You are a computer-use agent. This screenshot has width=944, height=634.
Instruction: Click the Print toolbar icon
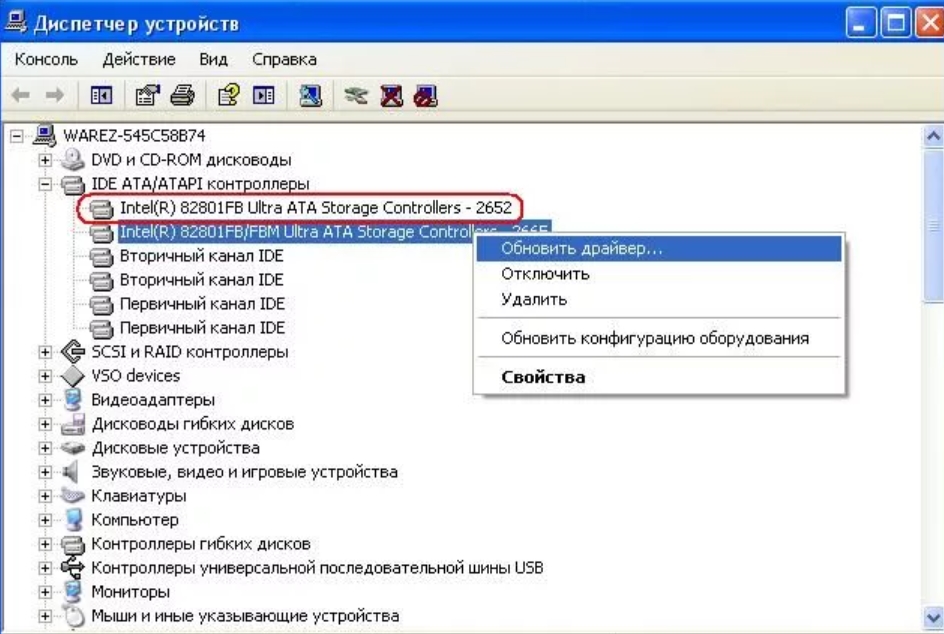tap(181, 96)
